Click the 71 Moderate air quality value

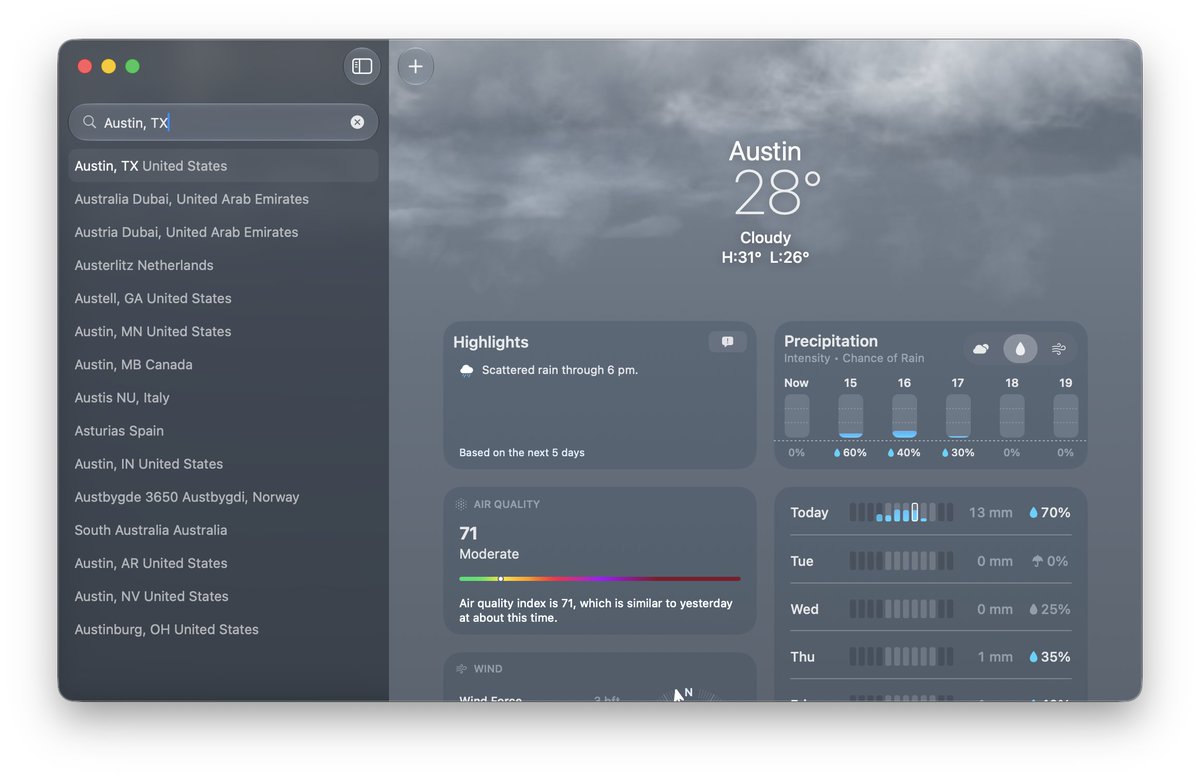click(489, 543)
